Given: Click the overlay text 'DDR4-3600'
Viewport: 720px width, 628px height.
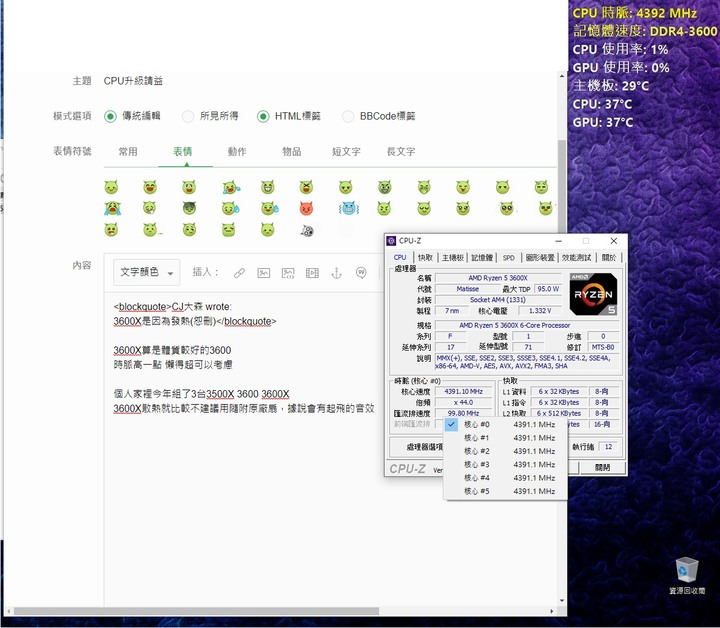Looking at the screenshot, I should (683, 31).
